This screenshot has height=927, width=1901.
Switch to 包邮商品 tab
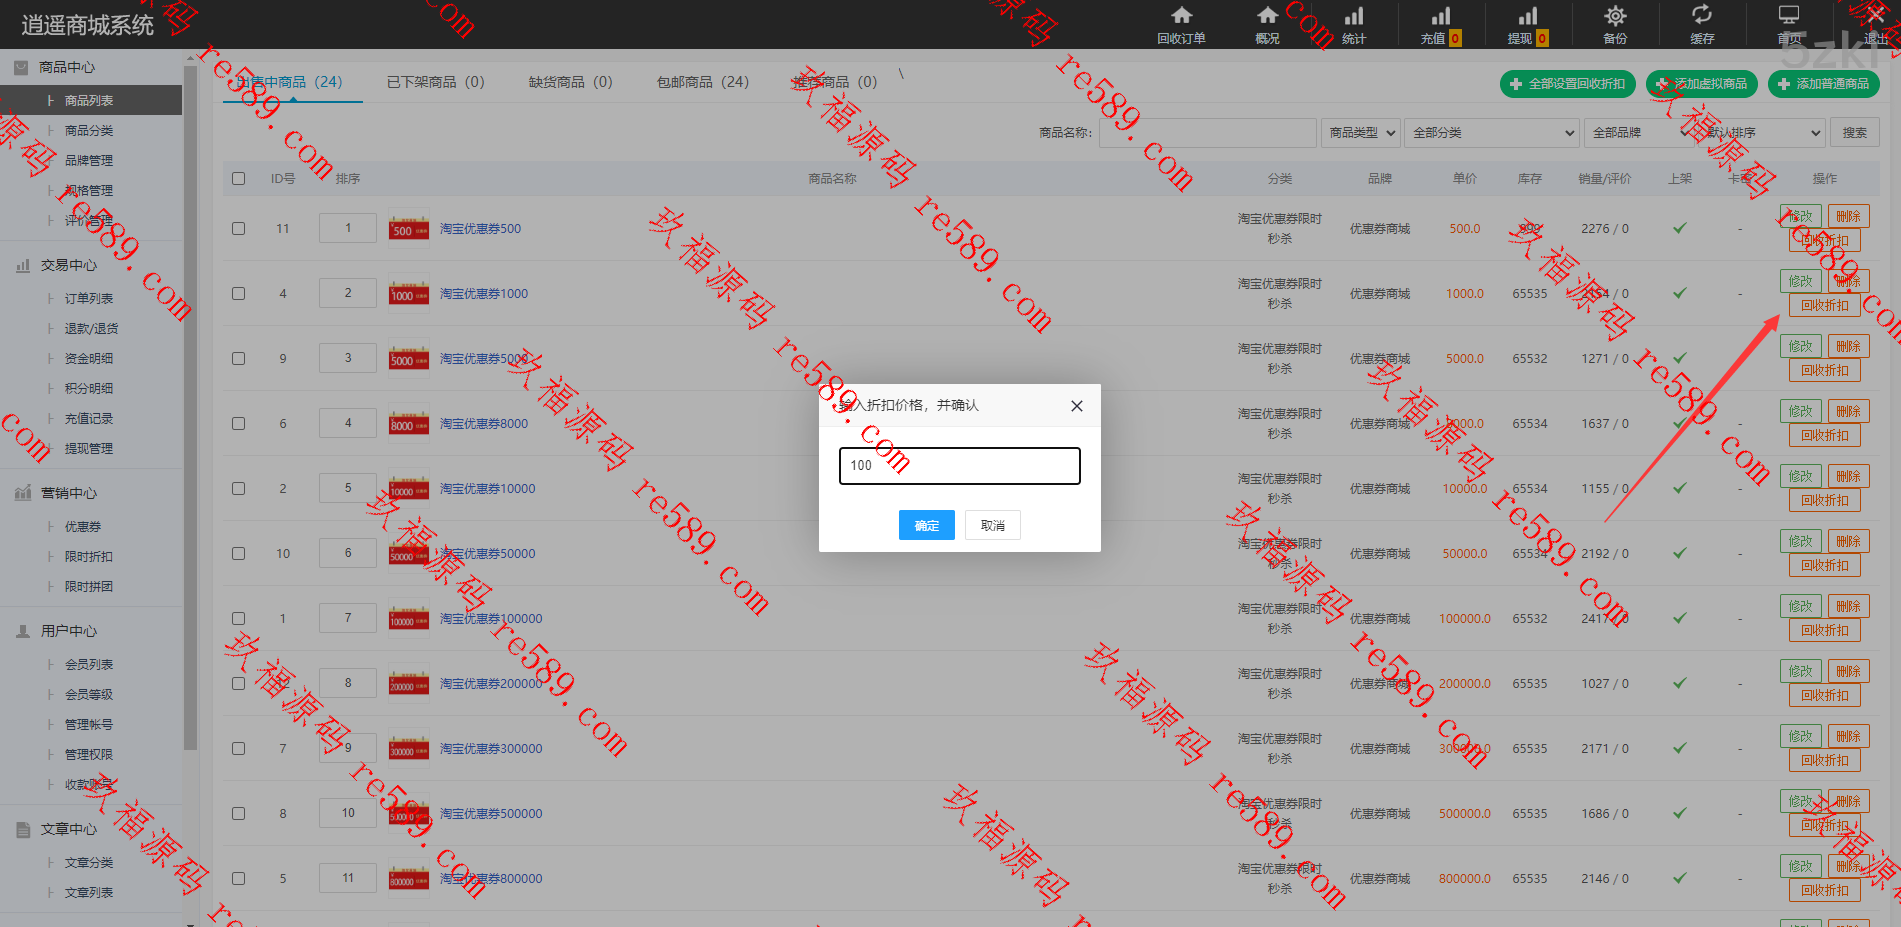702,82
